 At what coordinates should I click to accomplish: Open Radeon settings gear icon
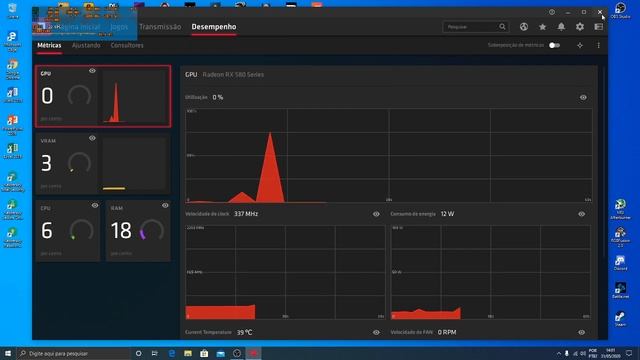(580, 27)
